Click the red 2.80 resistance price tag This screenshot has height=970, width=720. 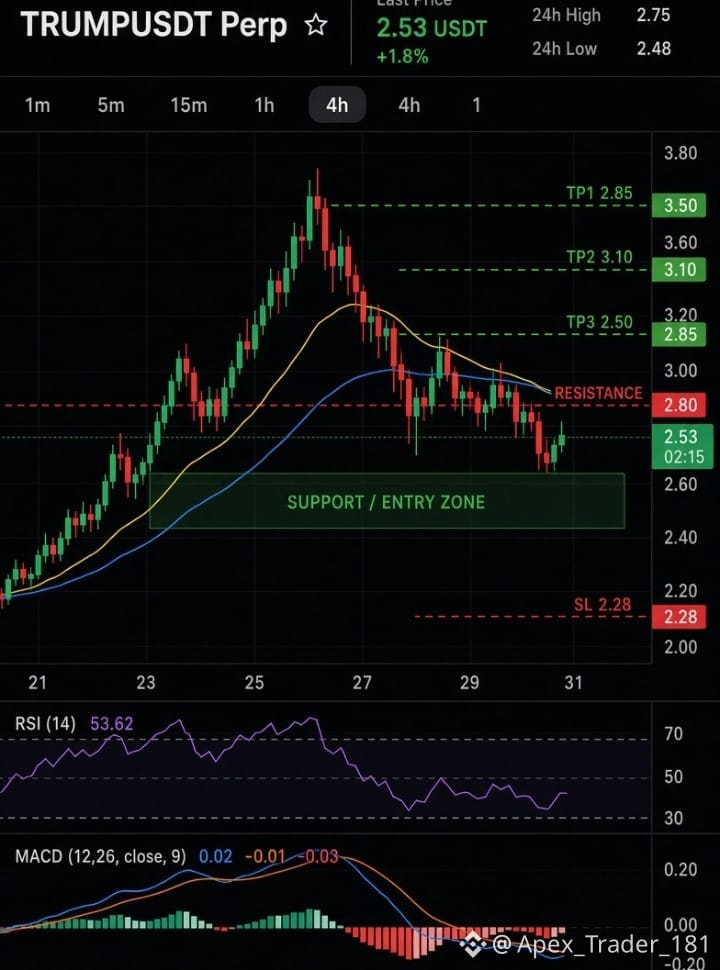point(679,405)
